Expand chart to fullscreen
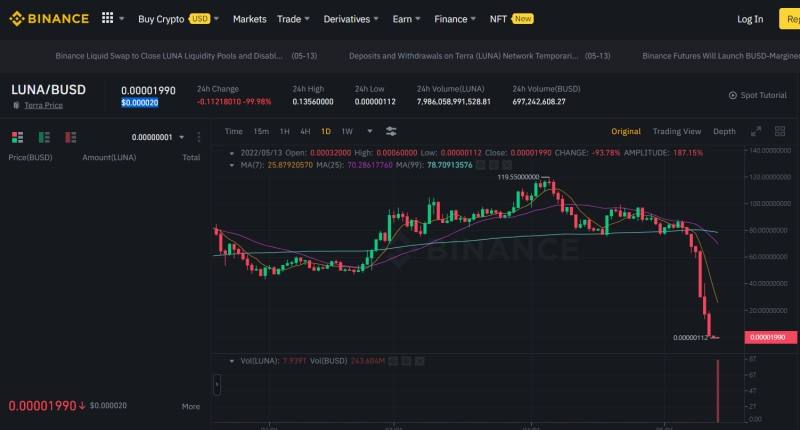 756,132
